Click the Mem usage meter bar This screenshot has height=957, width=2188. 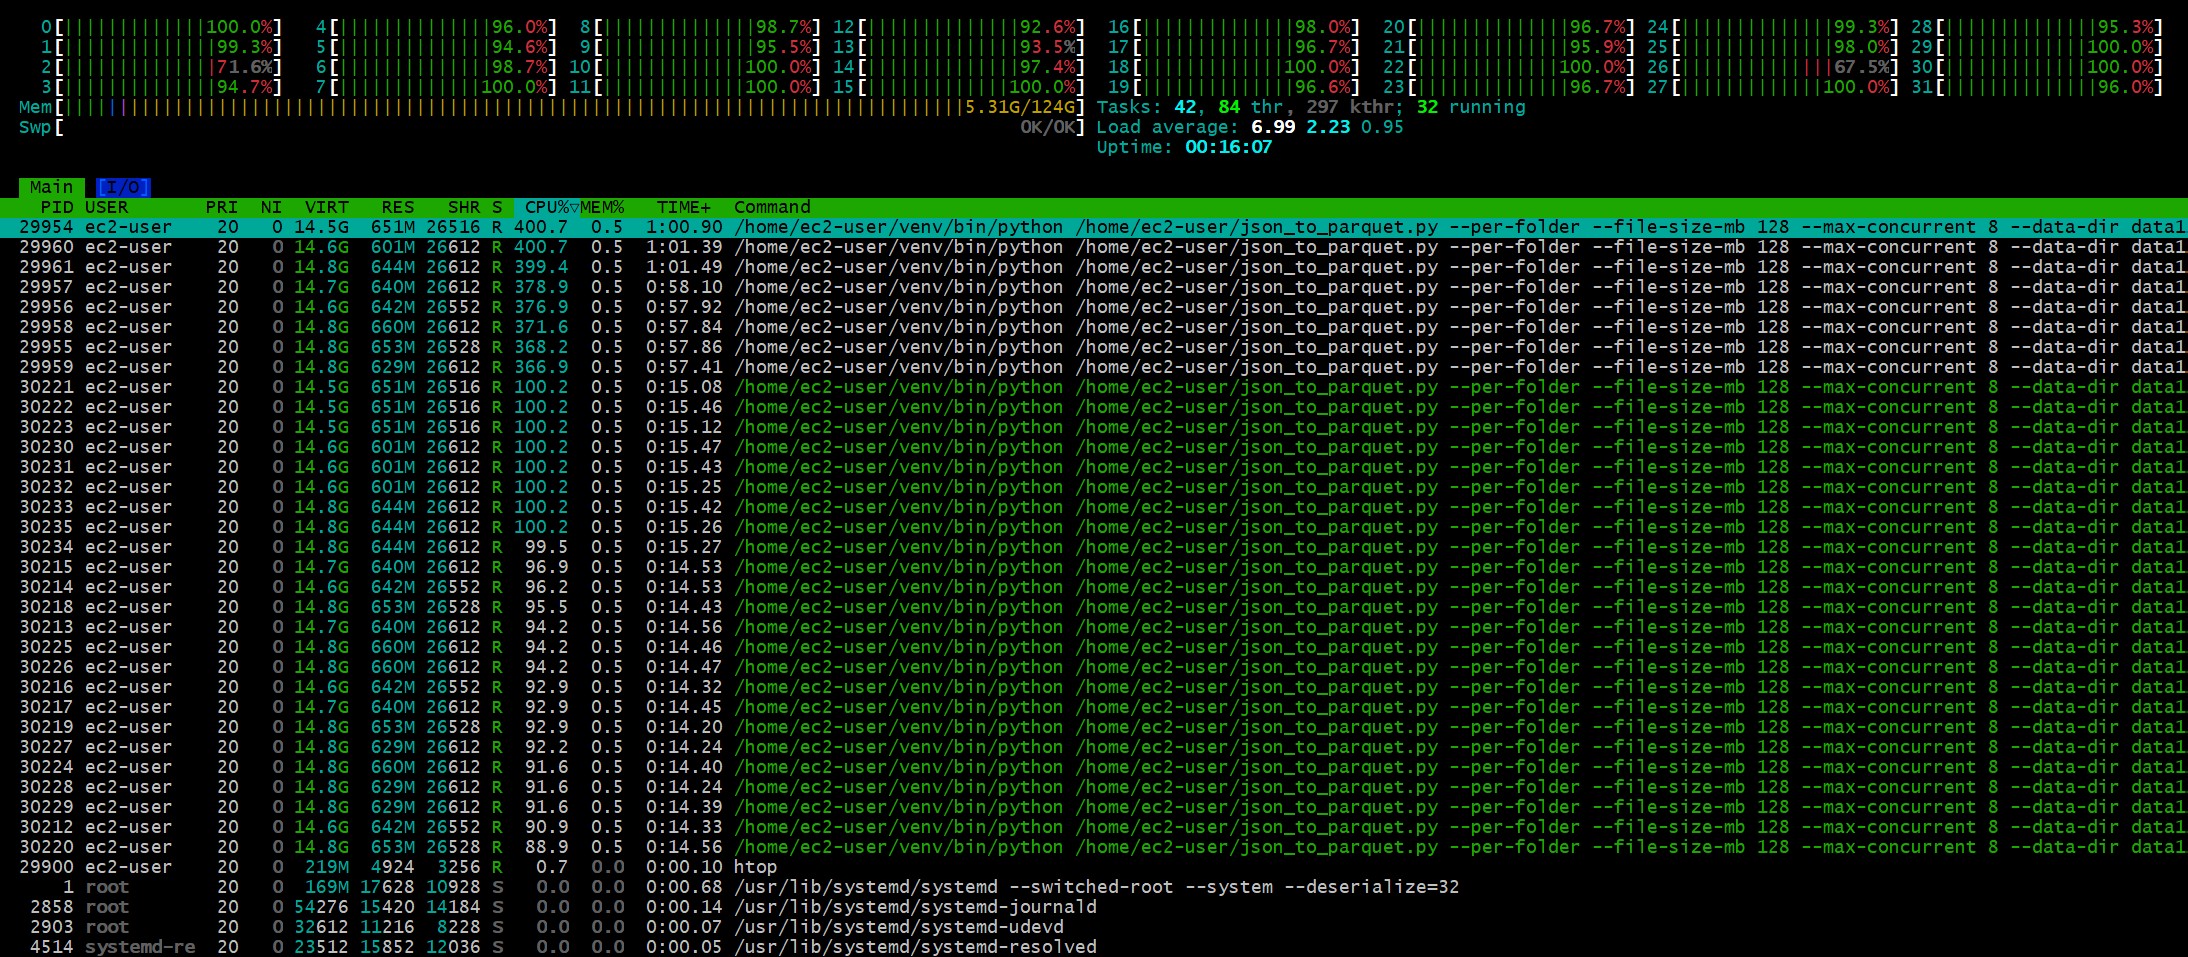(552, 107)
